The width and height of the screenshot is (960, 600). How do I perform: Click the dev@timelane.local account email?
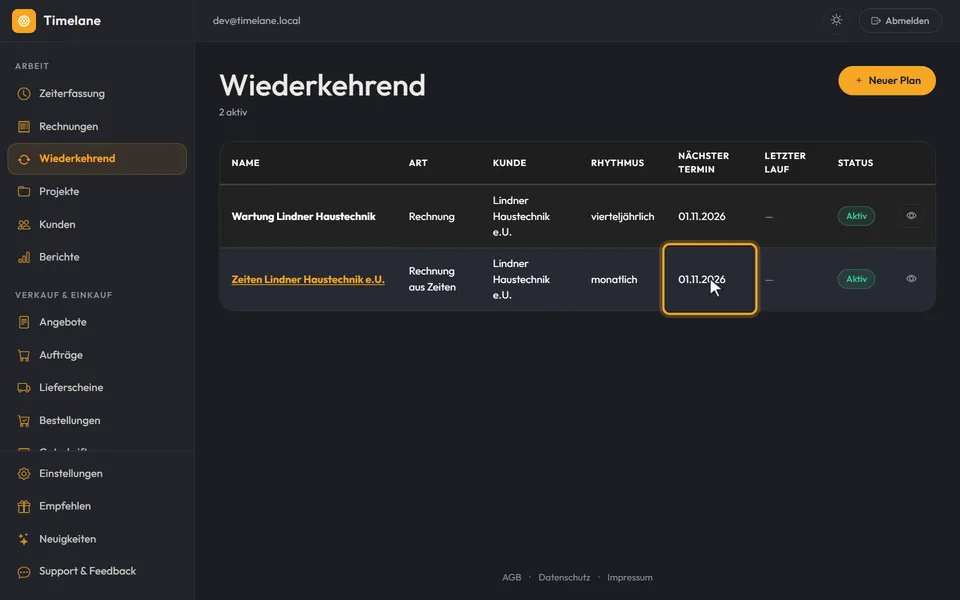click(x=257, y=21)
